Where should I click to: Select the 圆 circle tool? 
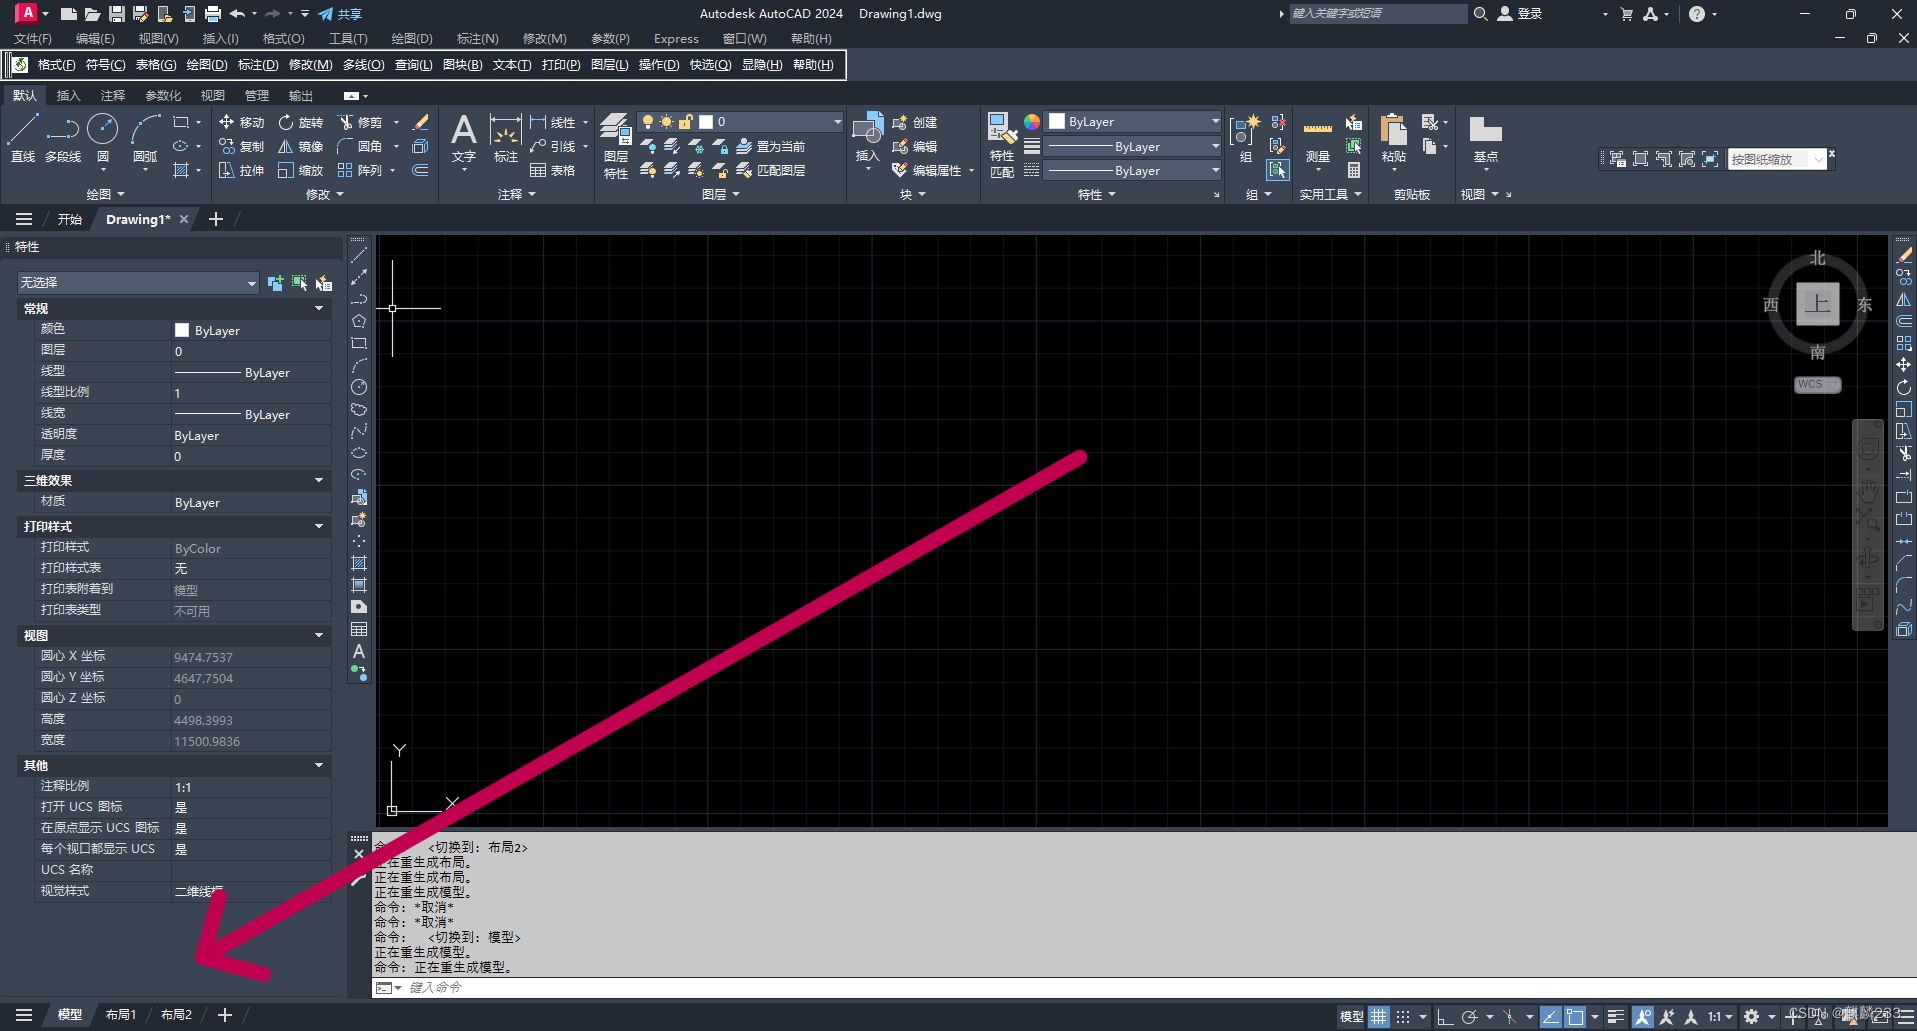103,138
